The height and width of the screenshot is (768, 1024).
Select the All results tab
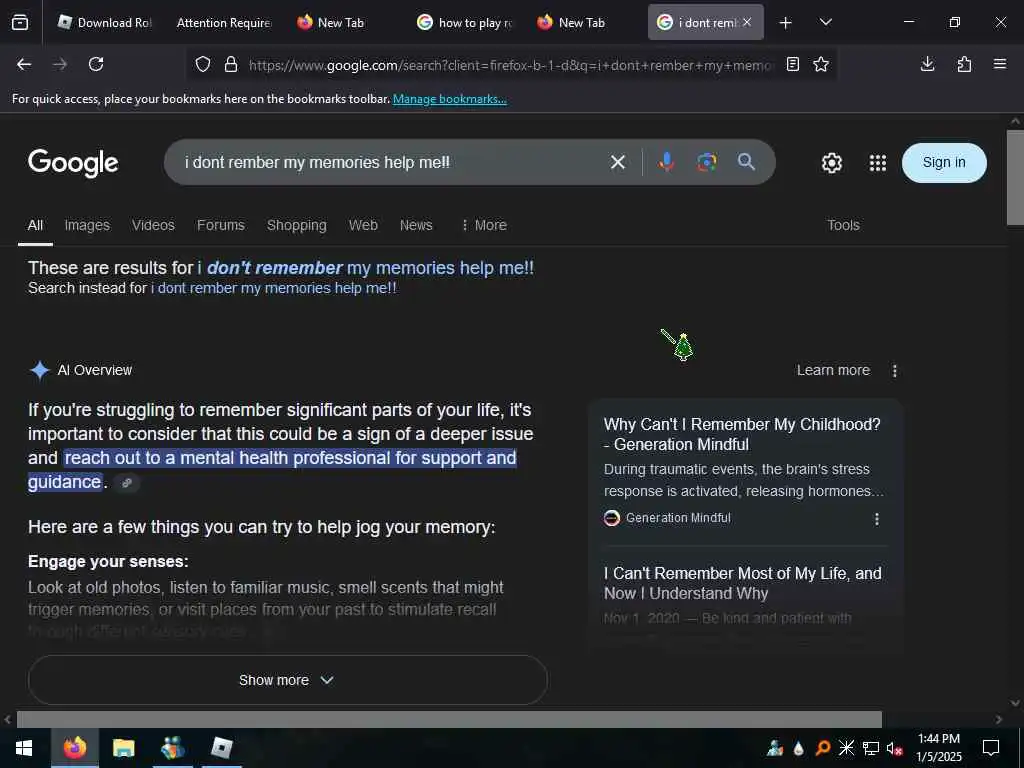[x=35, y=225]
